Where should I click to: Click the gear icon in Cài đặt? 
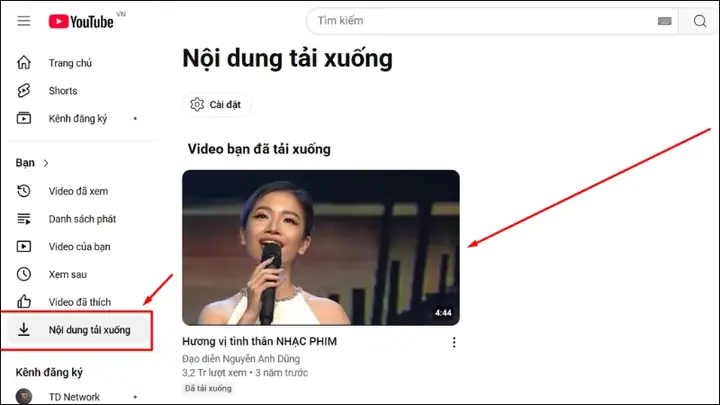point(197,105)
